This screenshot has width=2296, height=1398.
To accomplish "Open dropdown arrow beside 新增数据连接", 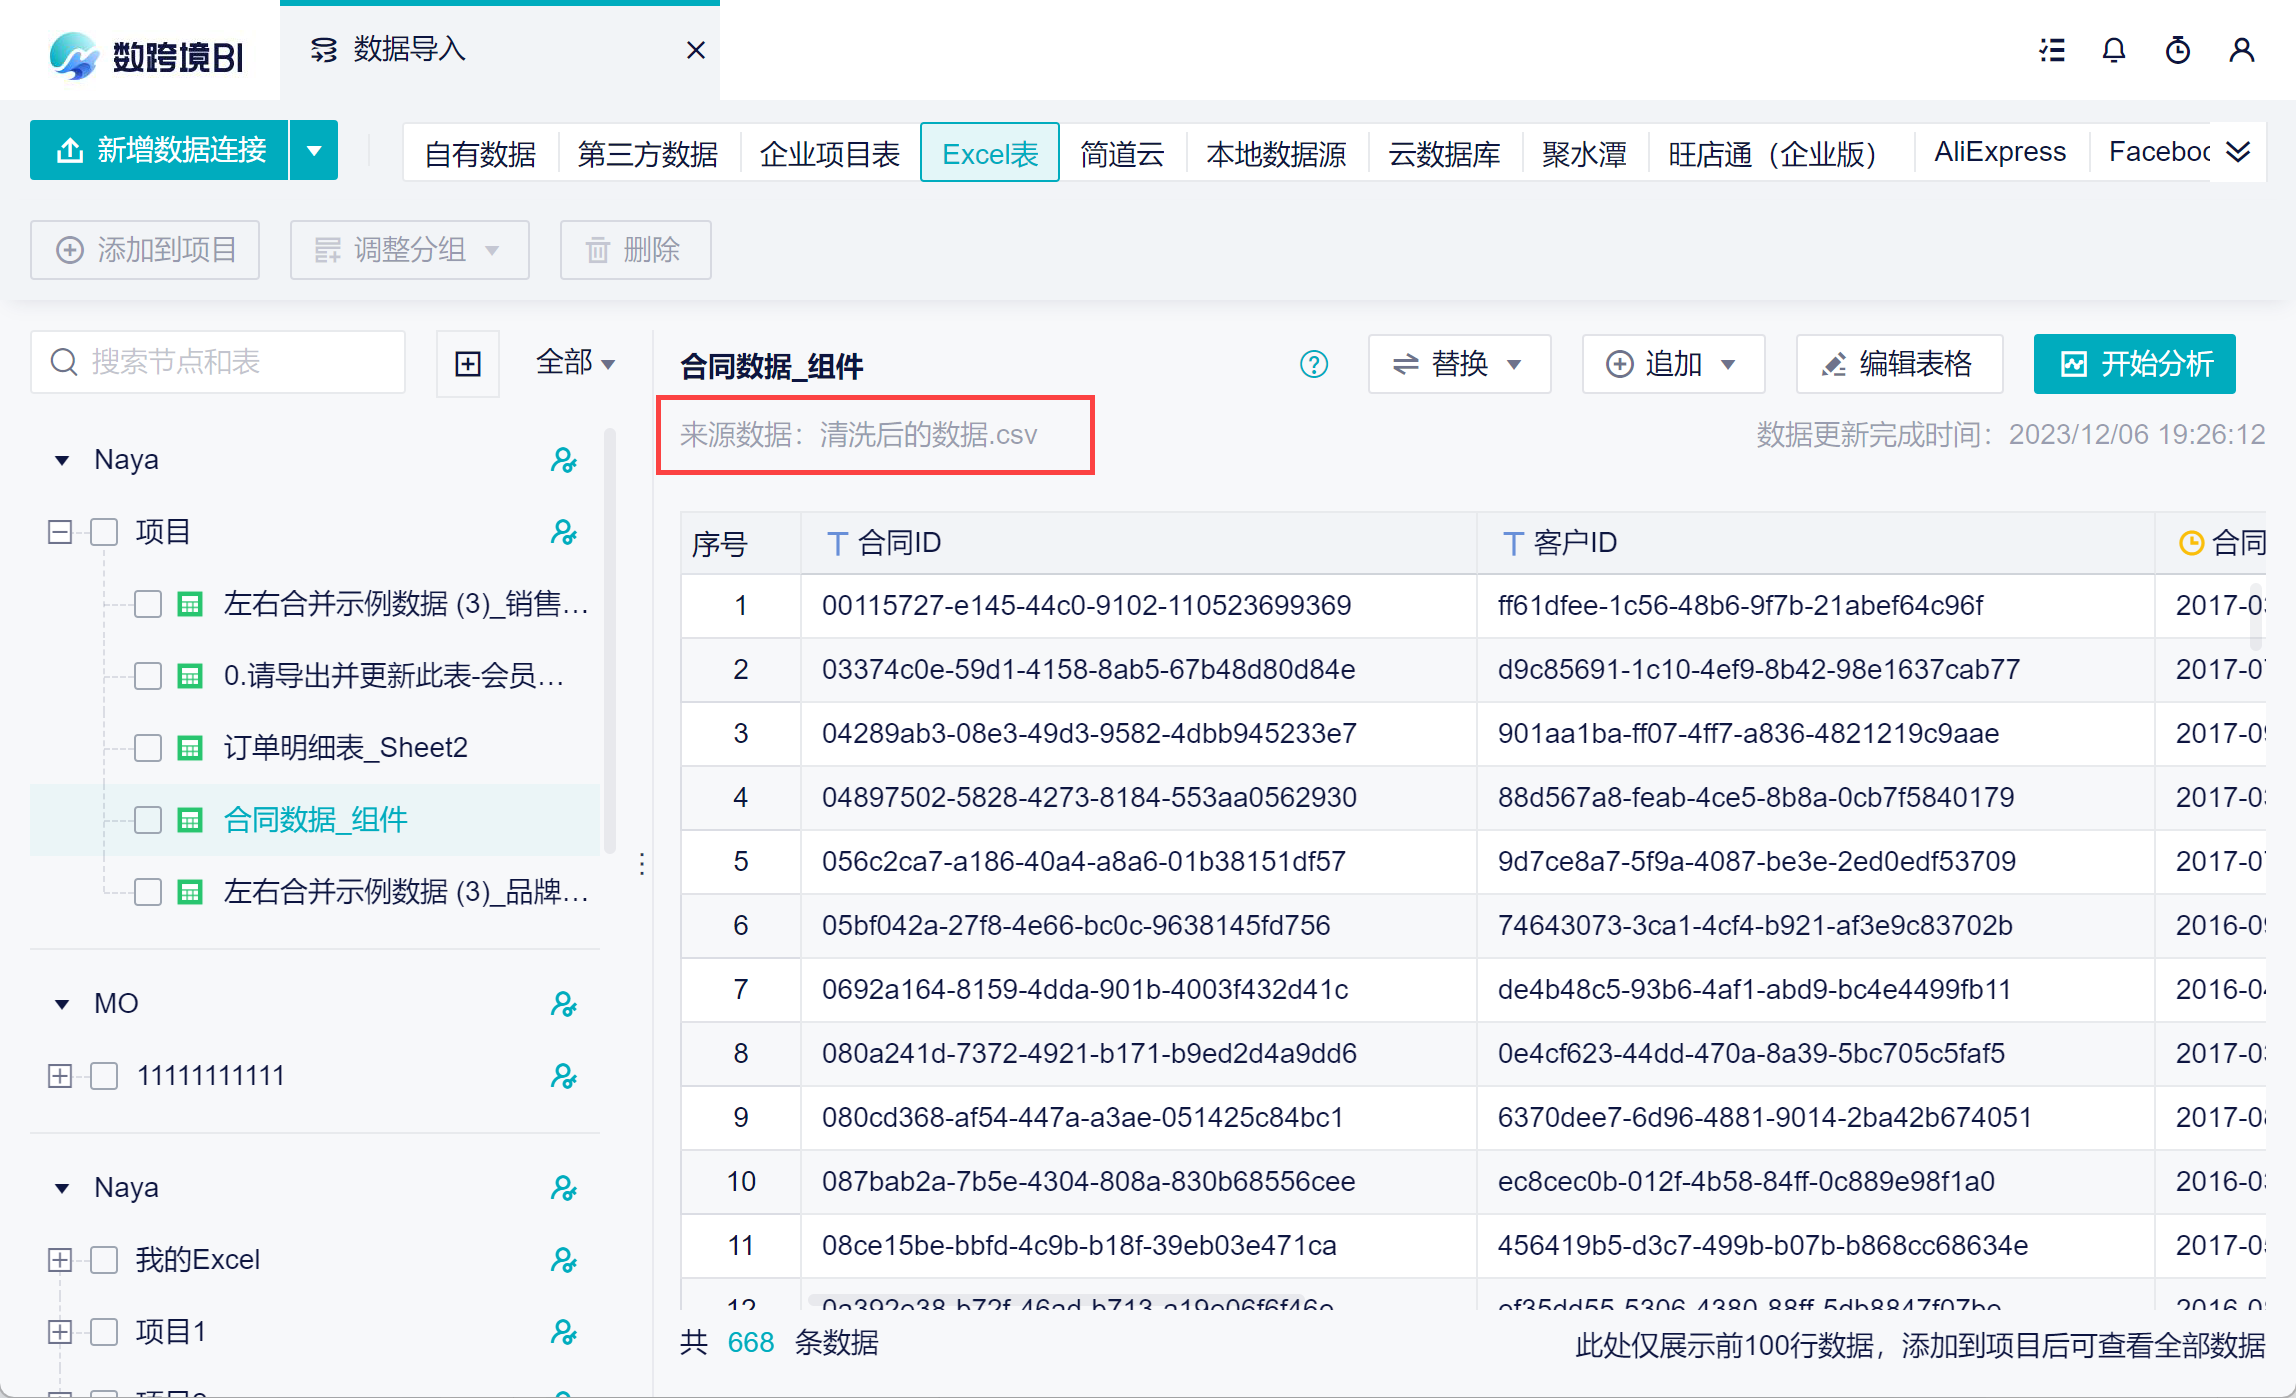I will click(x=314, y=151).
